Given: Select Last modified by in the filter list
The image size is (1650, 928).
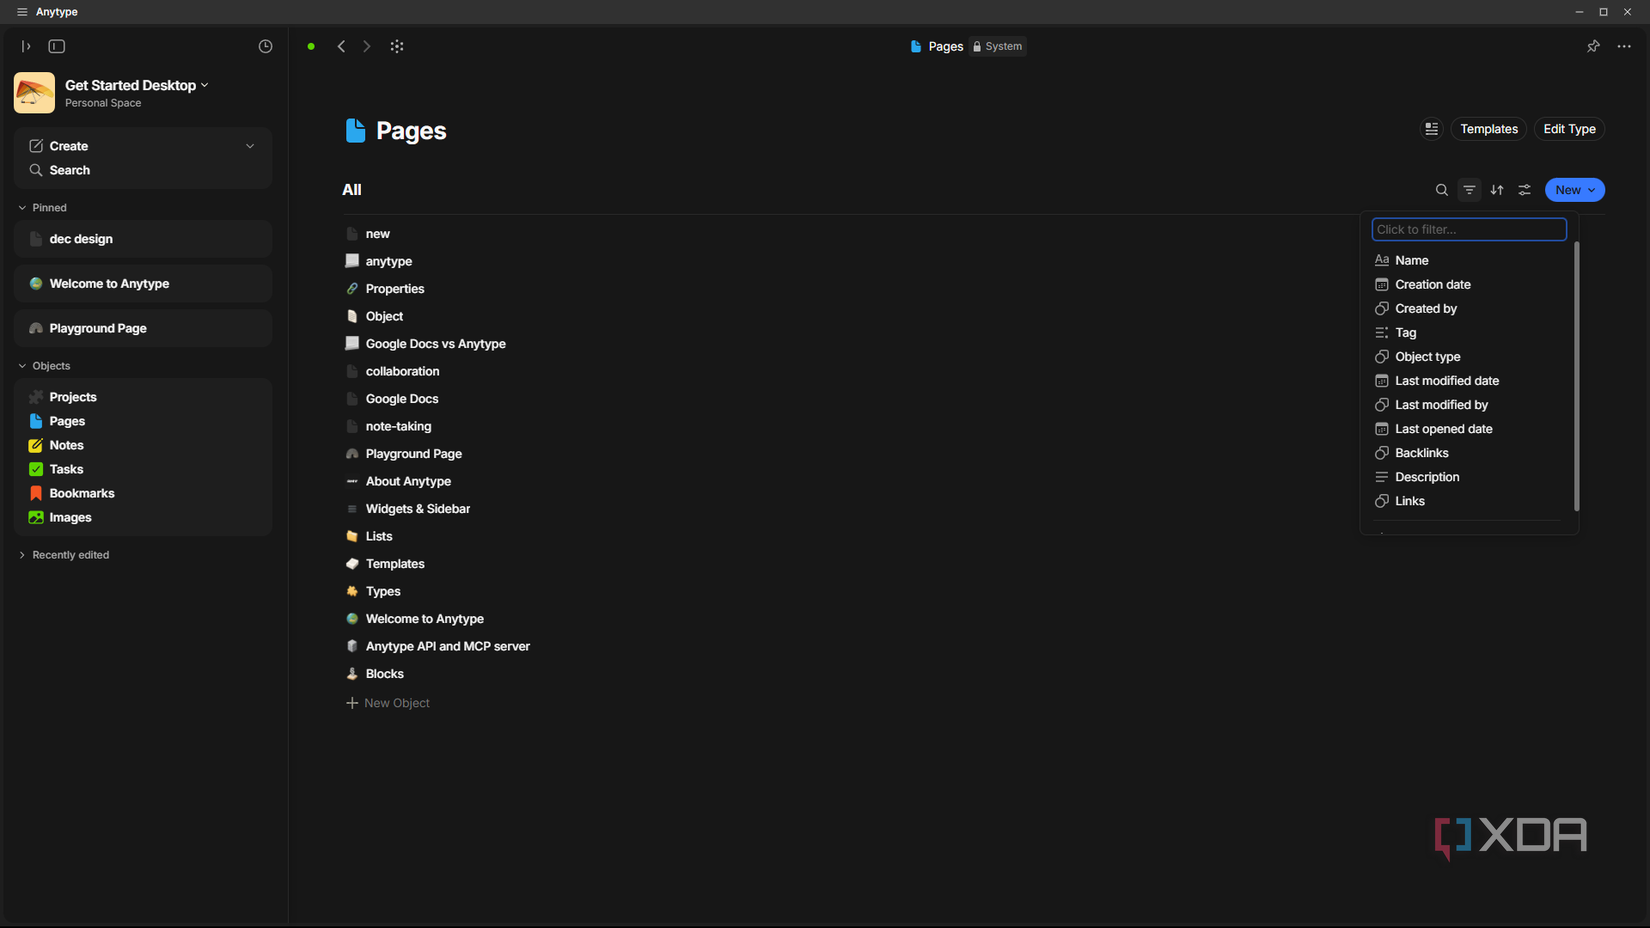Looking at the screenshot, I should (x=1440, y=404).
